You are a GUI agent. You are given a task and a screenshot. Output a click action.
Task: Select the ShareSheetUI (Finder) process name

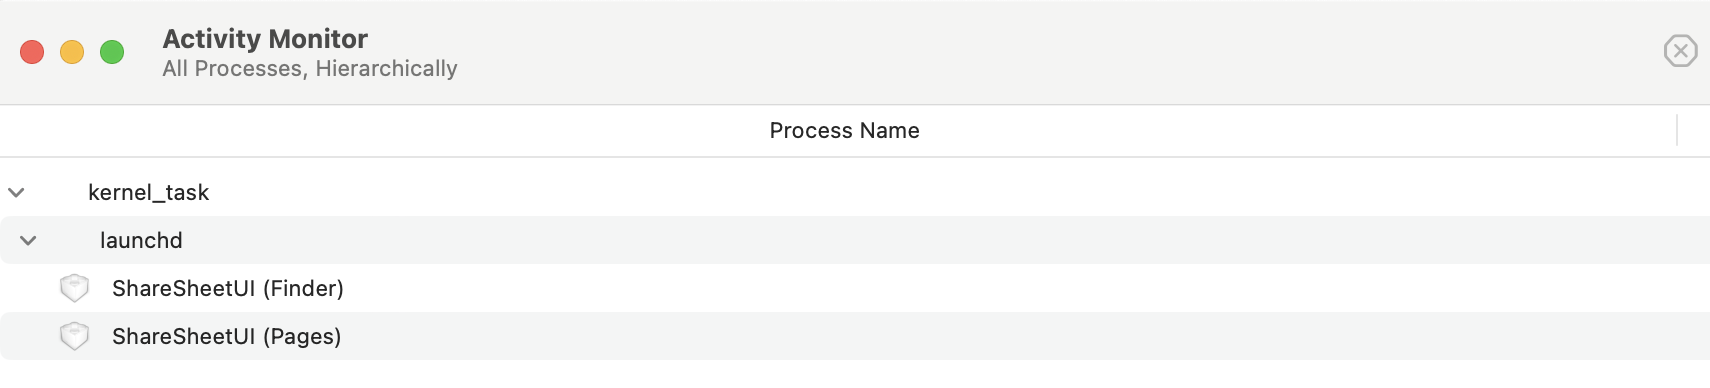pos(228,288)
